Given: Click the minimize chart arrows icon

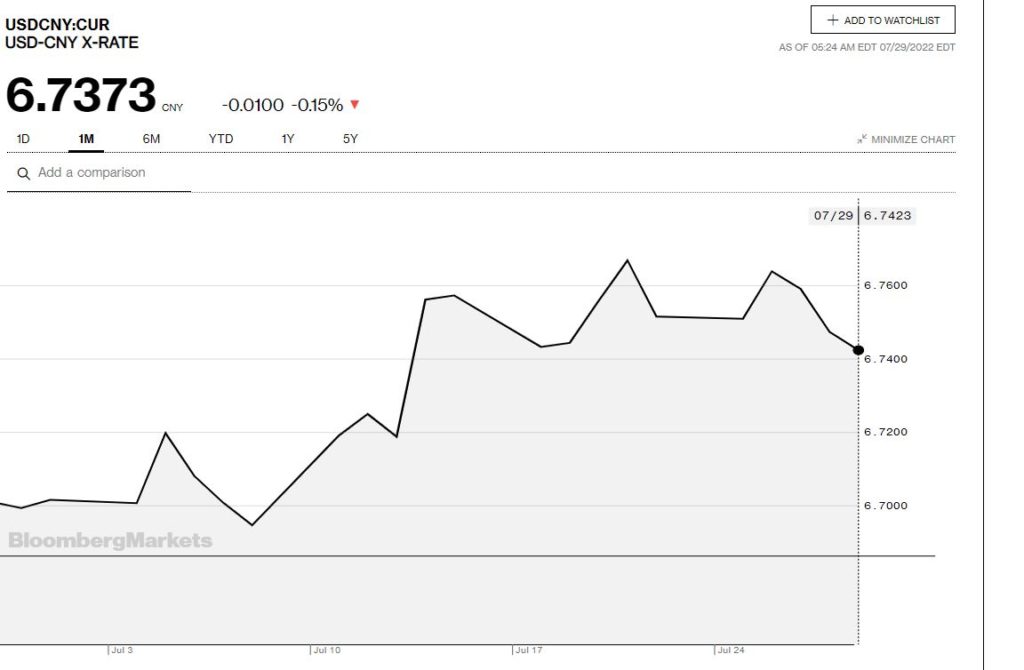Looking at the screenshot, I should coord(861,140).
